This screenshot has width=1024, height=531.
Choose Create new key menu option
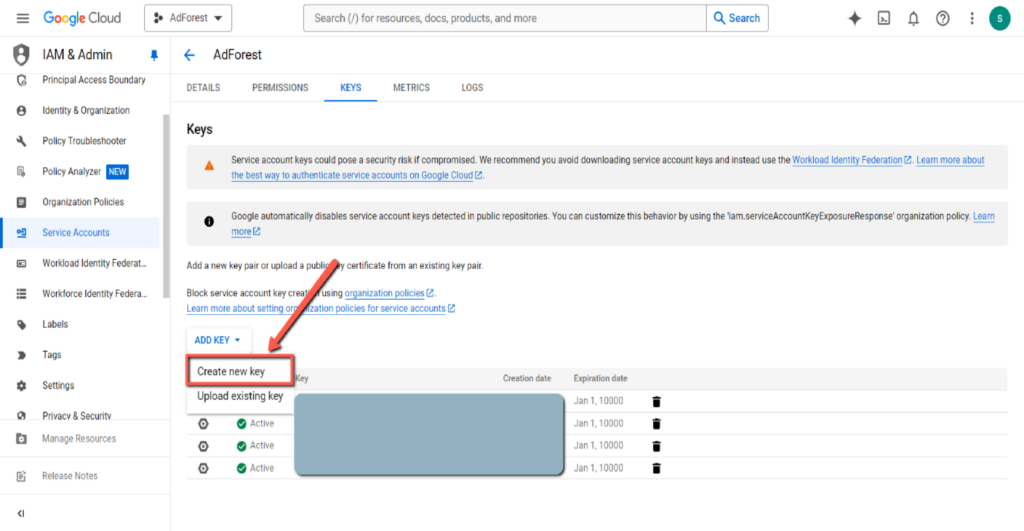click(240, 372)
